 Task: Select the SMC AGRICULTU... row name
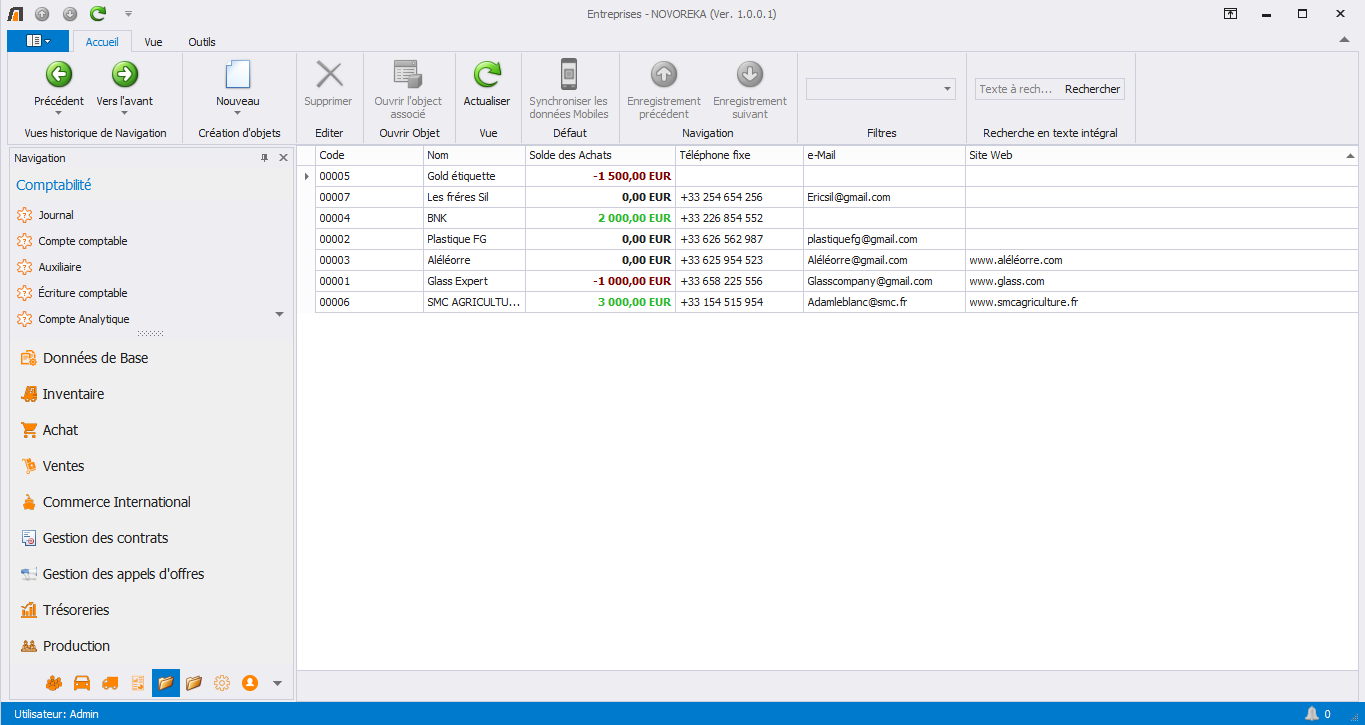click(x=474, y=302)
